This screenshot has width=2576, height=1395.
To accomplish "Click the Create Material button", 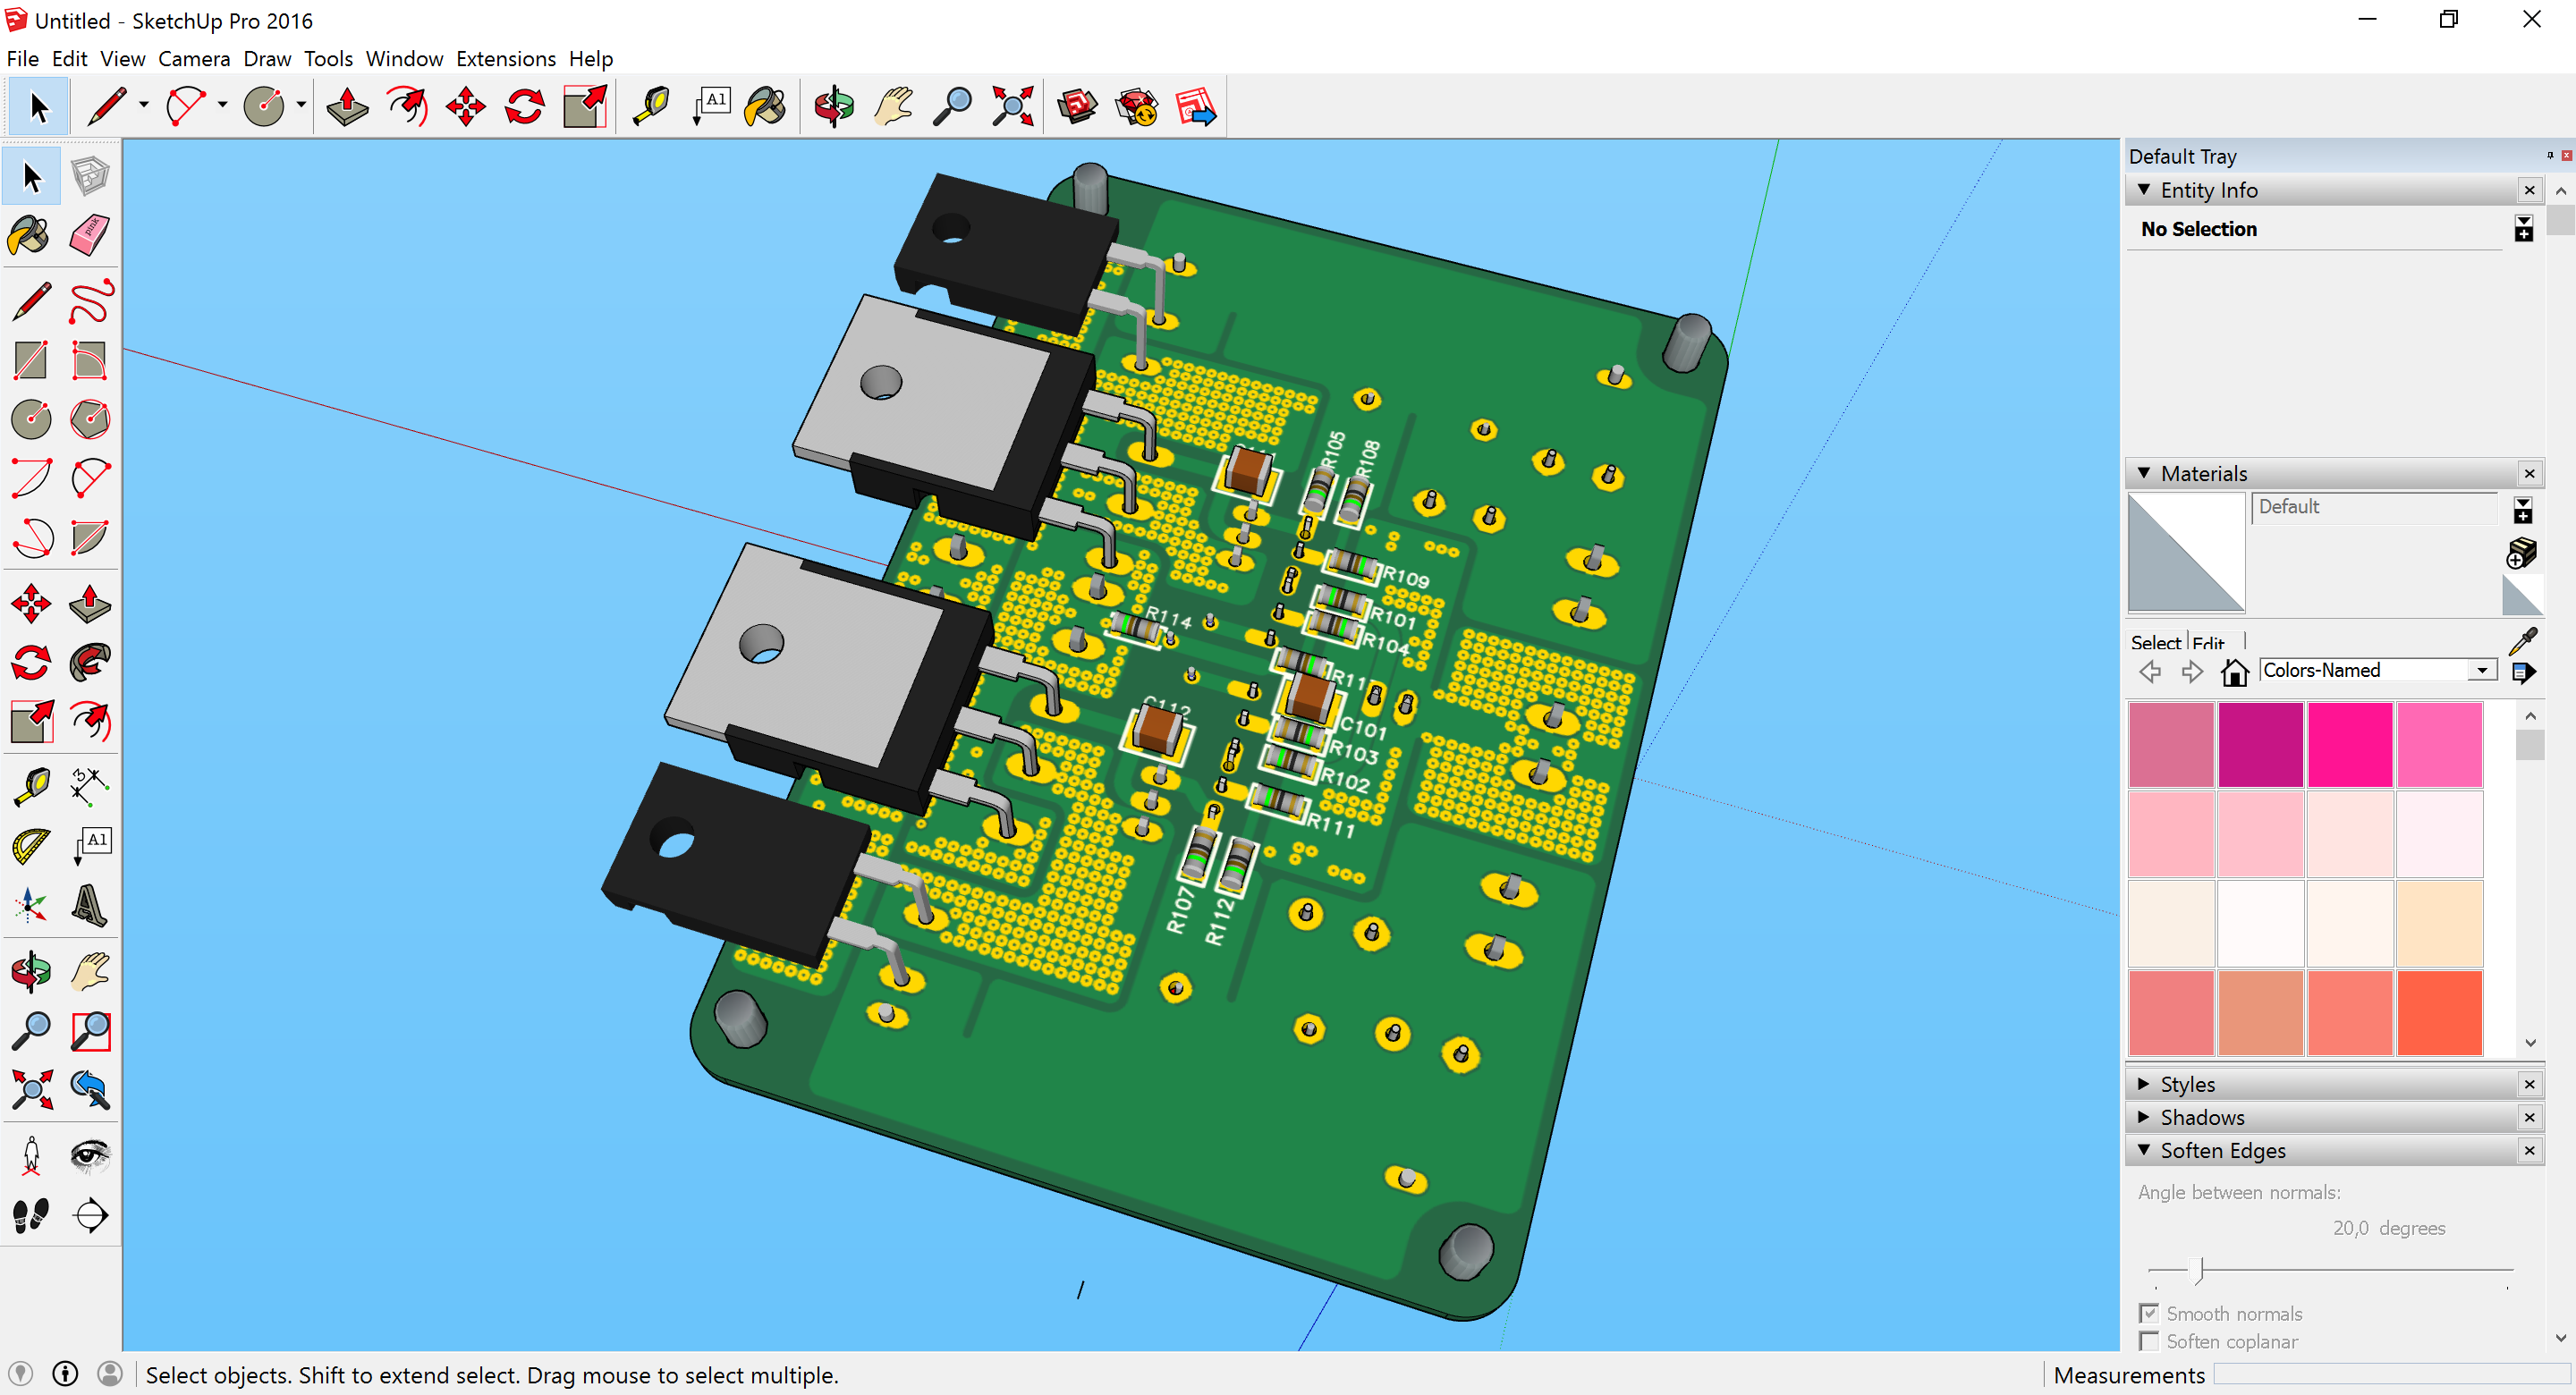I will click(x=2522, y=553).
